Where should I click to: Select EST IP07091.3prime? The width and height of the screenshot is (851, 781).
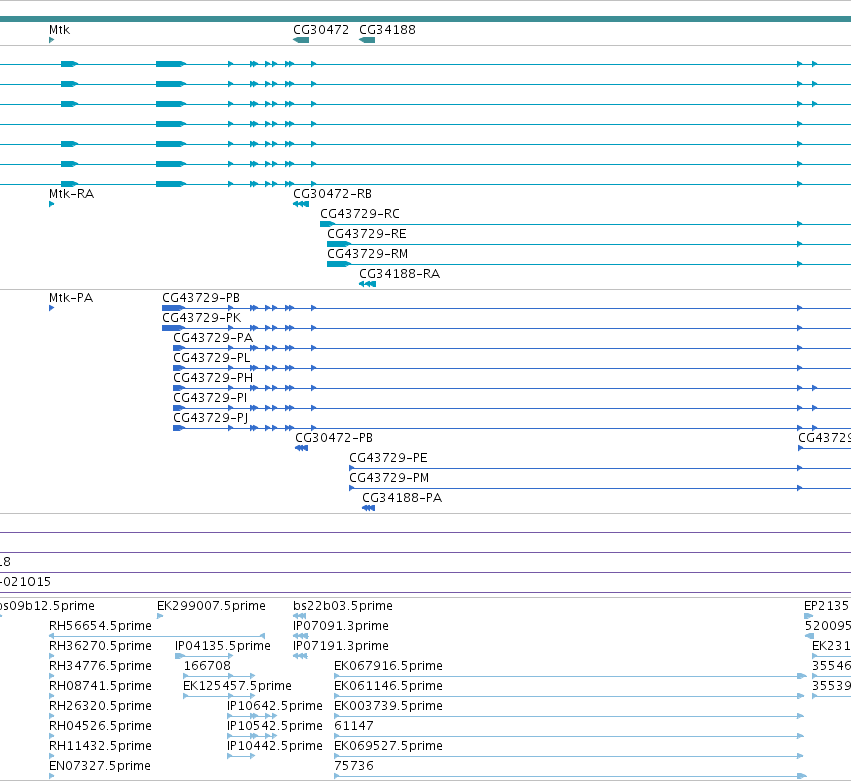click(341, 626)
